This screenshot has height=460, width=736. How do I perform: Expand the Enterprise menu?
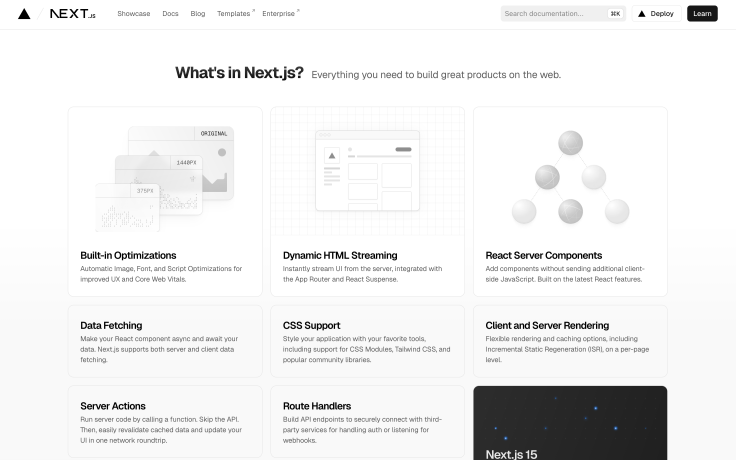(x=279, y=14)
